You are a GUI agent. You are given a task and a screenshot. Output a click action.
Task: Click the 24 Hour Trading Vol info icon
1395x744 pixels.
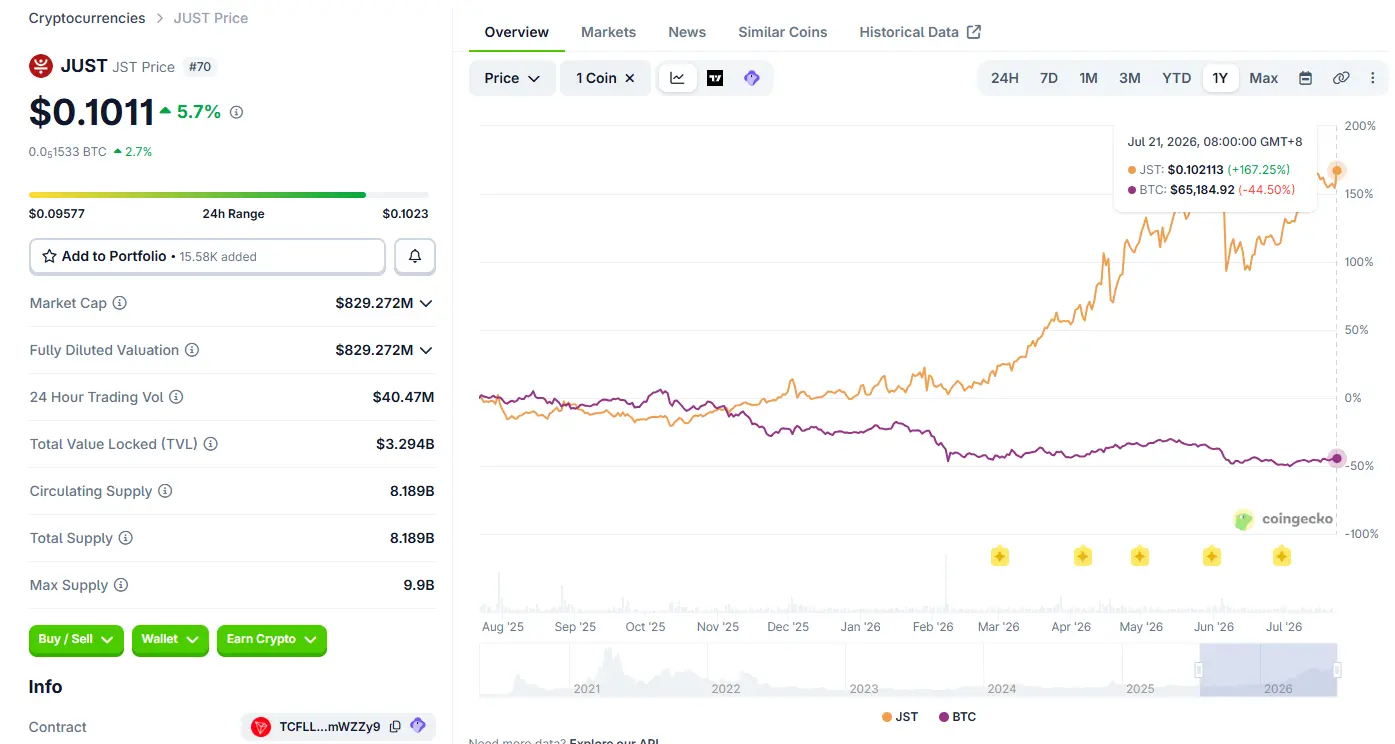[x=176, y=397]
